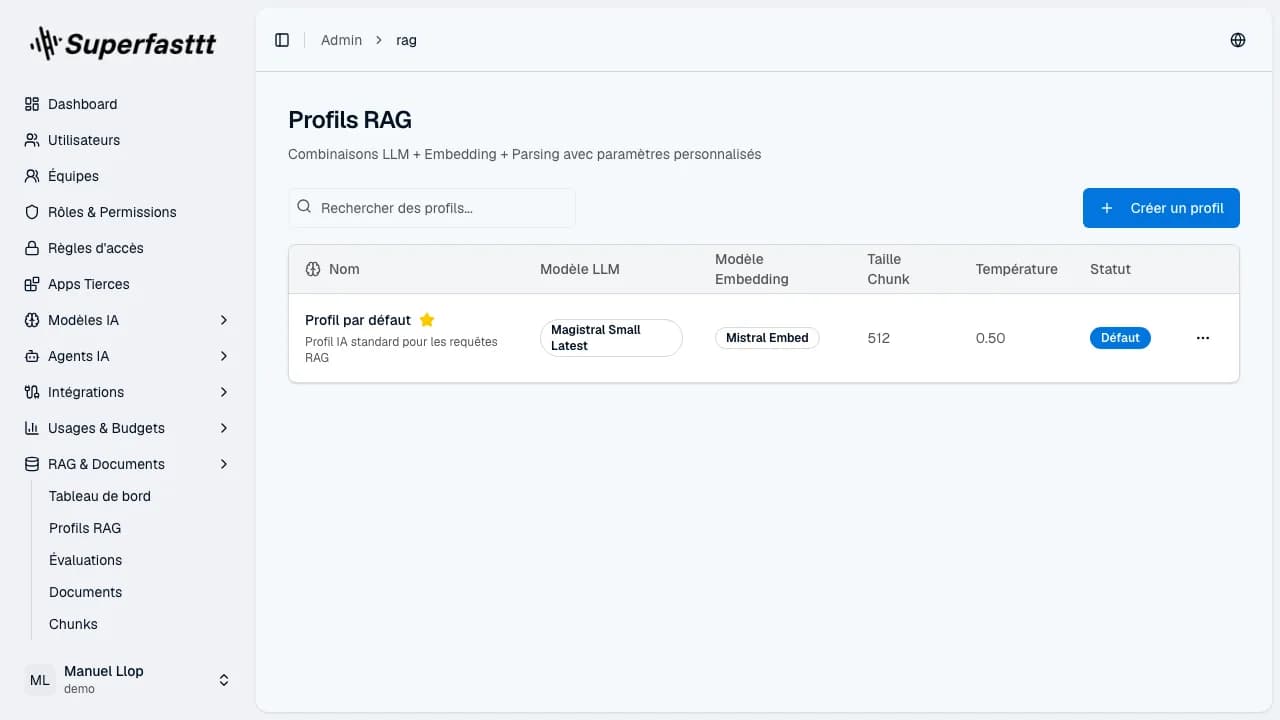Click the Mistral Embed badge
The width and height of the screenshot is (1280, 720).
coord(767,338)
